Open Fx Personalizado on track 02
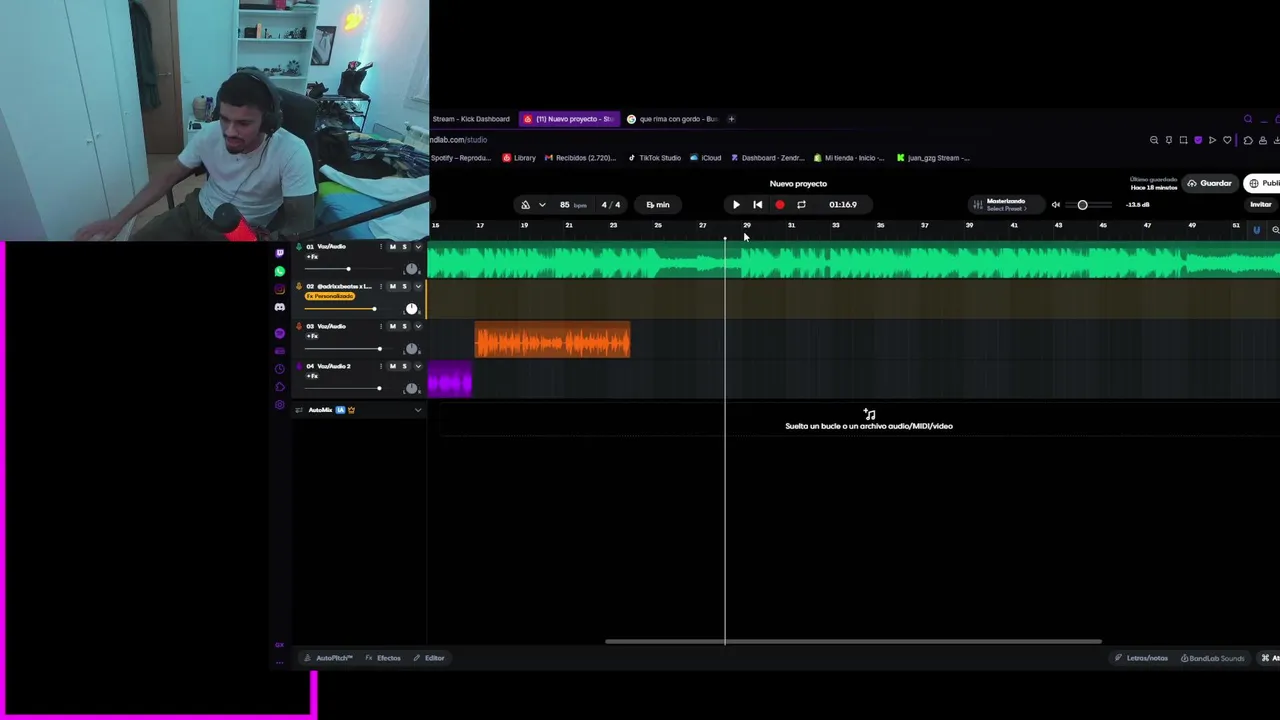The image size is (1280, 720). pyautogui.click(x=330, y=297)
